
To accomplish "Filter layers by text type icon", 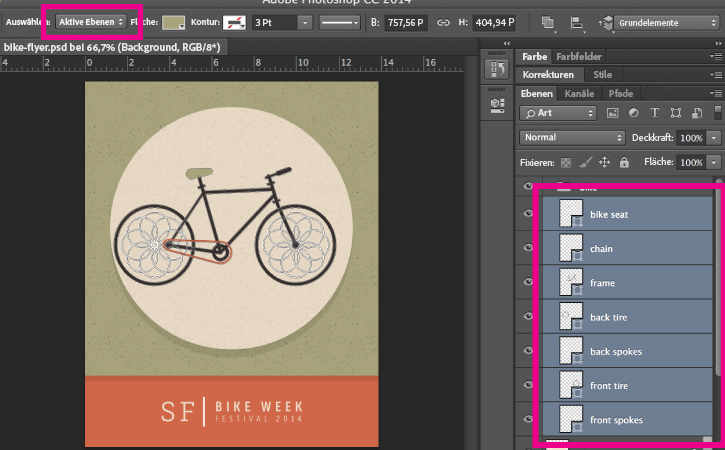I will tap(655, 113).
